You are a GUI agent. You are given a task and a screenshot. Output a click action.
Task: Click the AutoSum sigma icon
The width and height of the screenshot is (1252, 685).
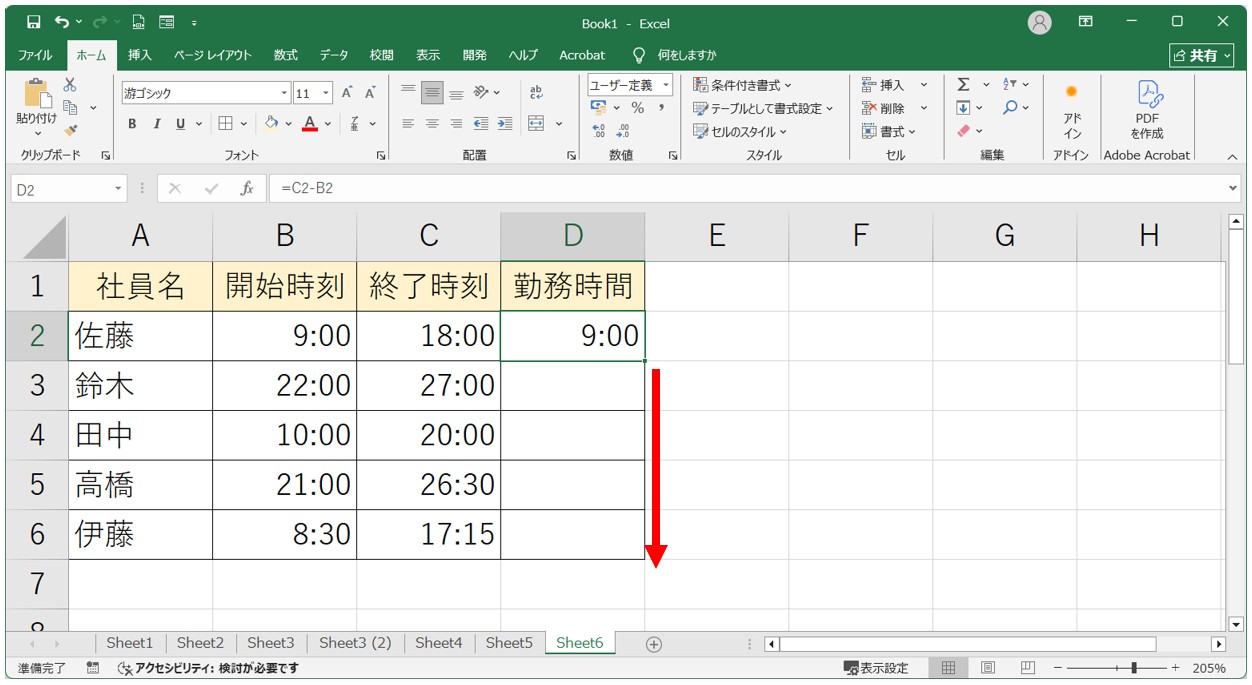pyautogui.click(x=963, y=85)
